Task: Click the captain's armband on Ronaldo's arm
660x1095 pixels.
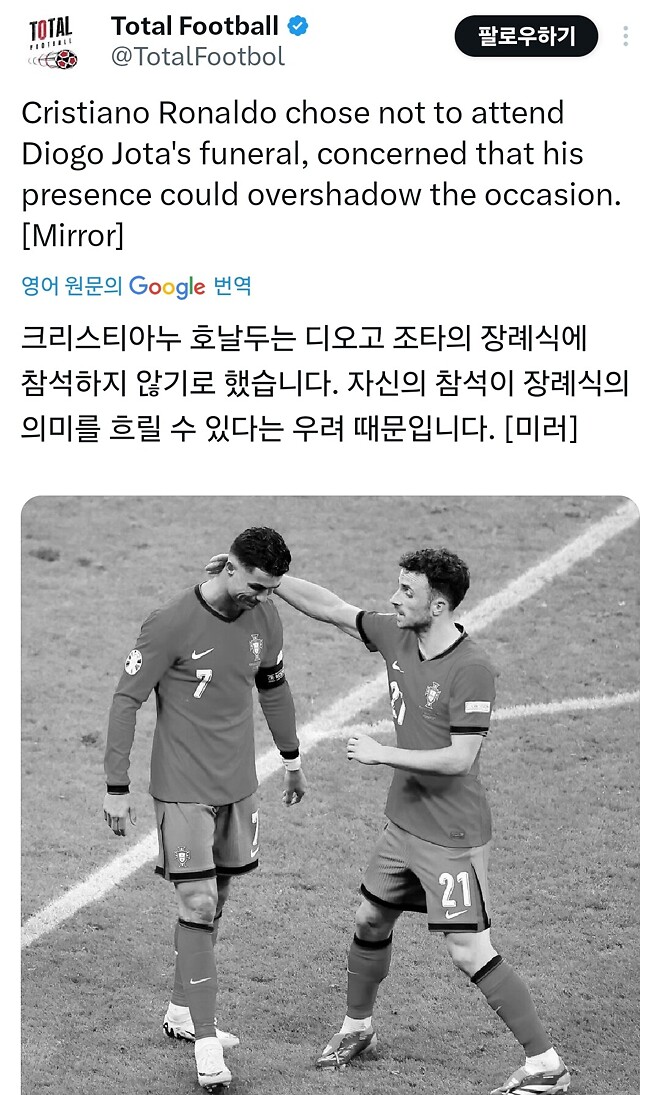Action: click(x=270, y=673)
